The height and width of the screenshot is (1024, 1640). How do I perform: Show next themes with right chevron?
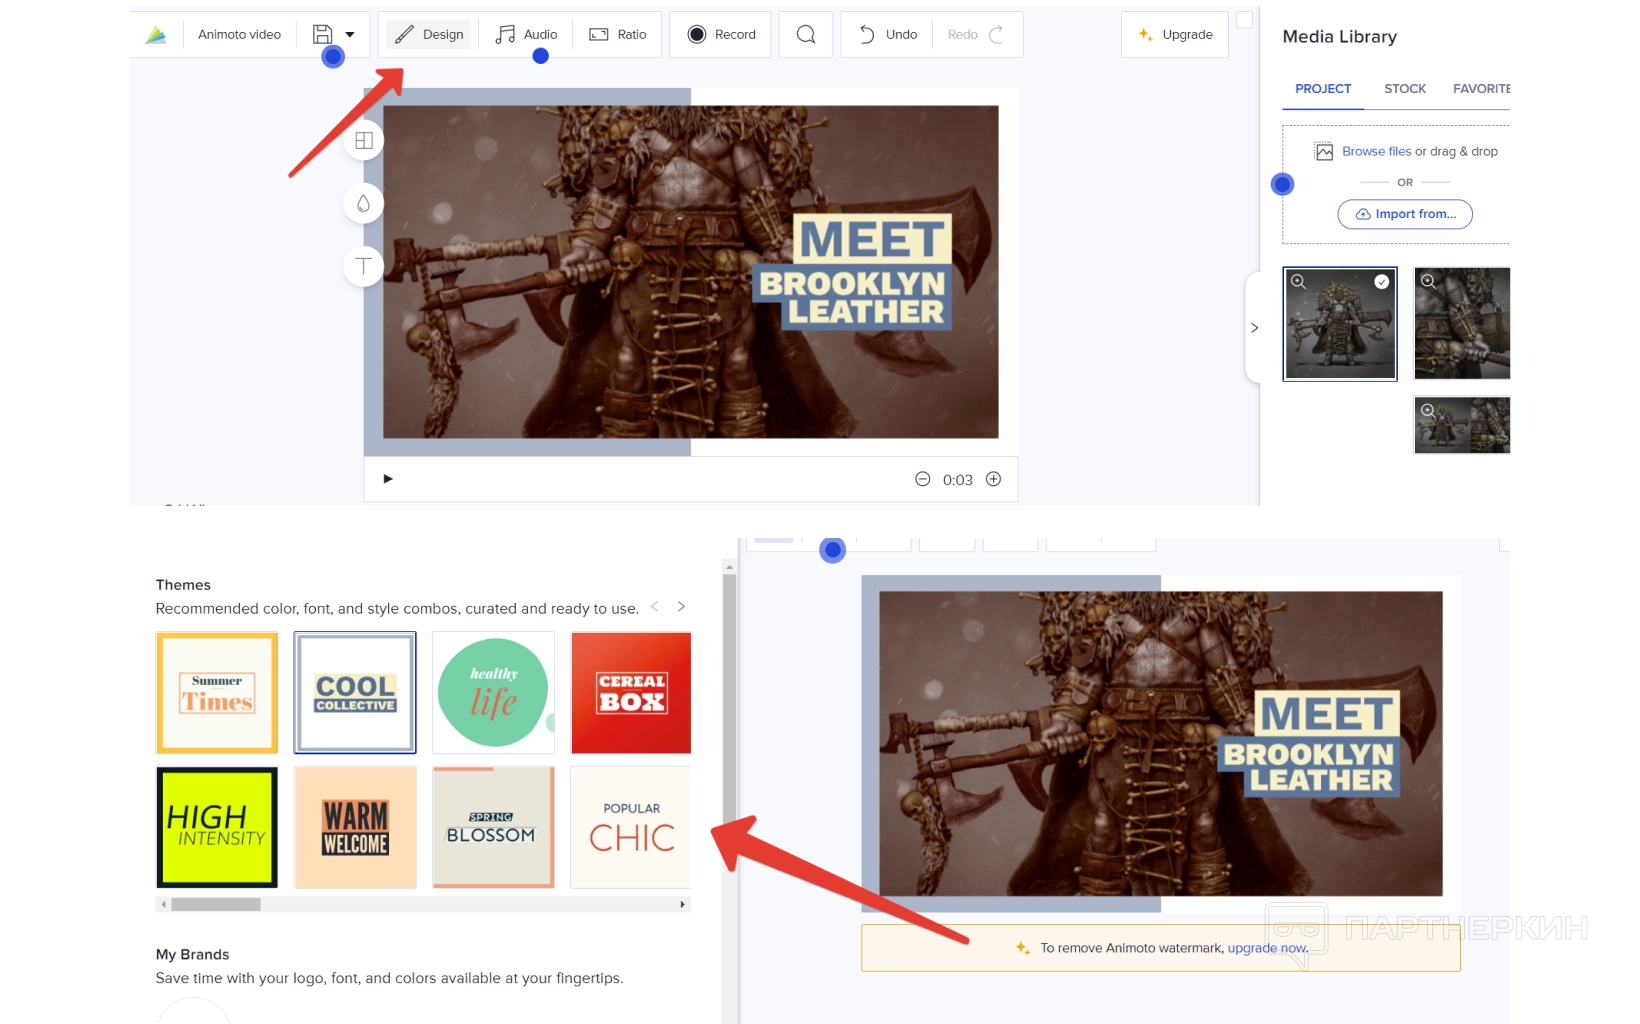pos(681,607)
